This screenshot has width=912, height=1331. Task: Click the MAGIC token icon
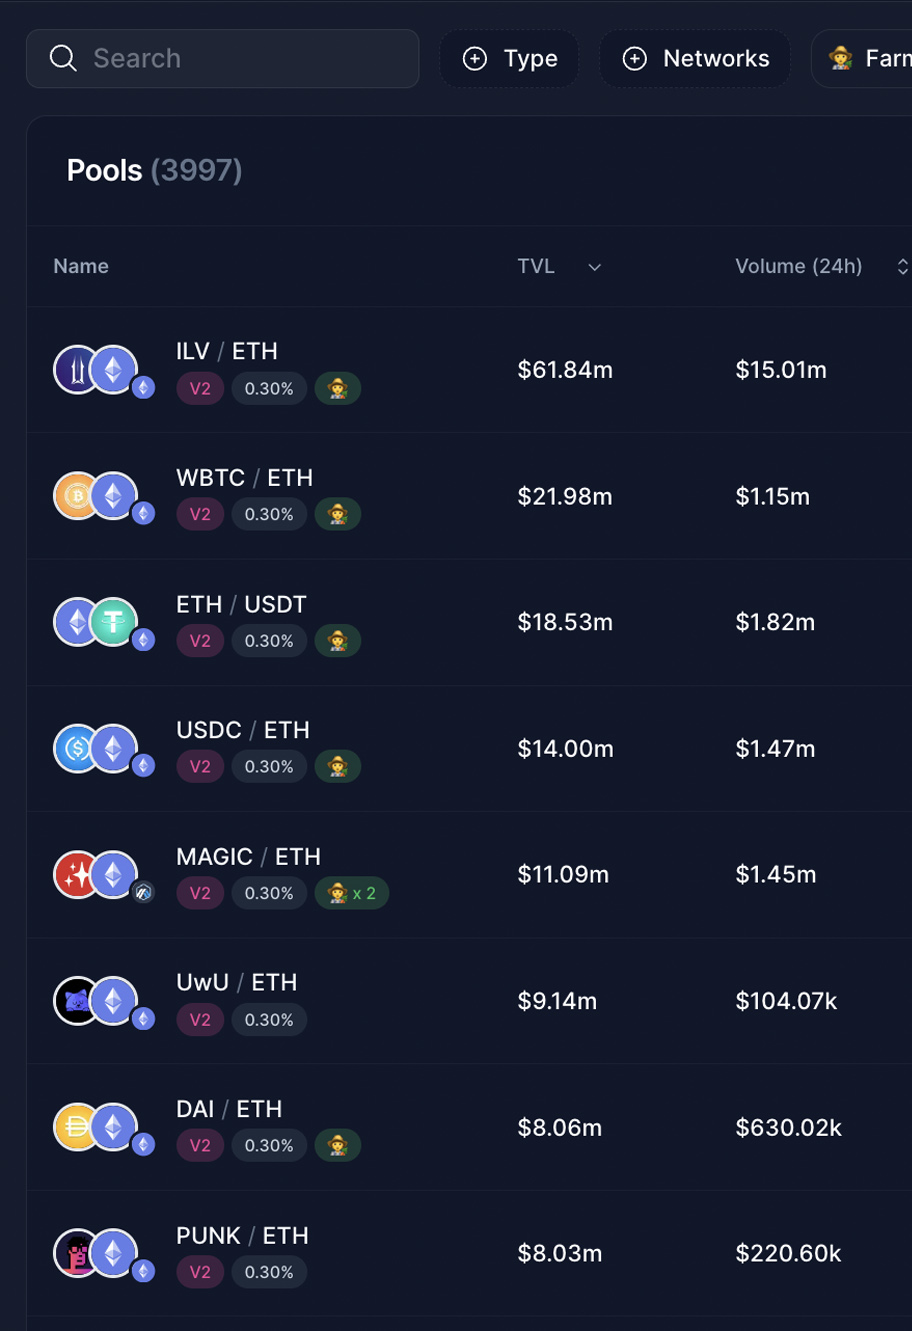[73, 874]
